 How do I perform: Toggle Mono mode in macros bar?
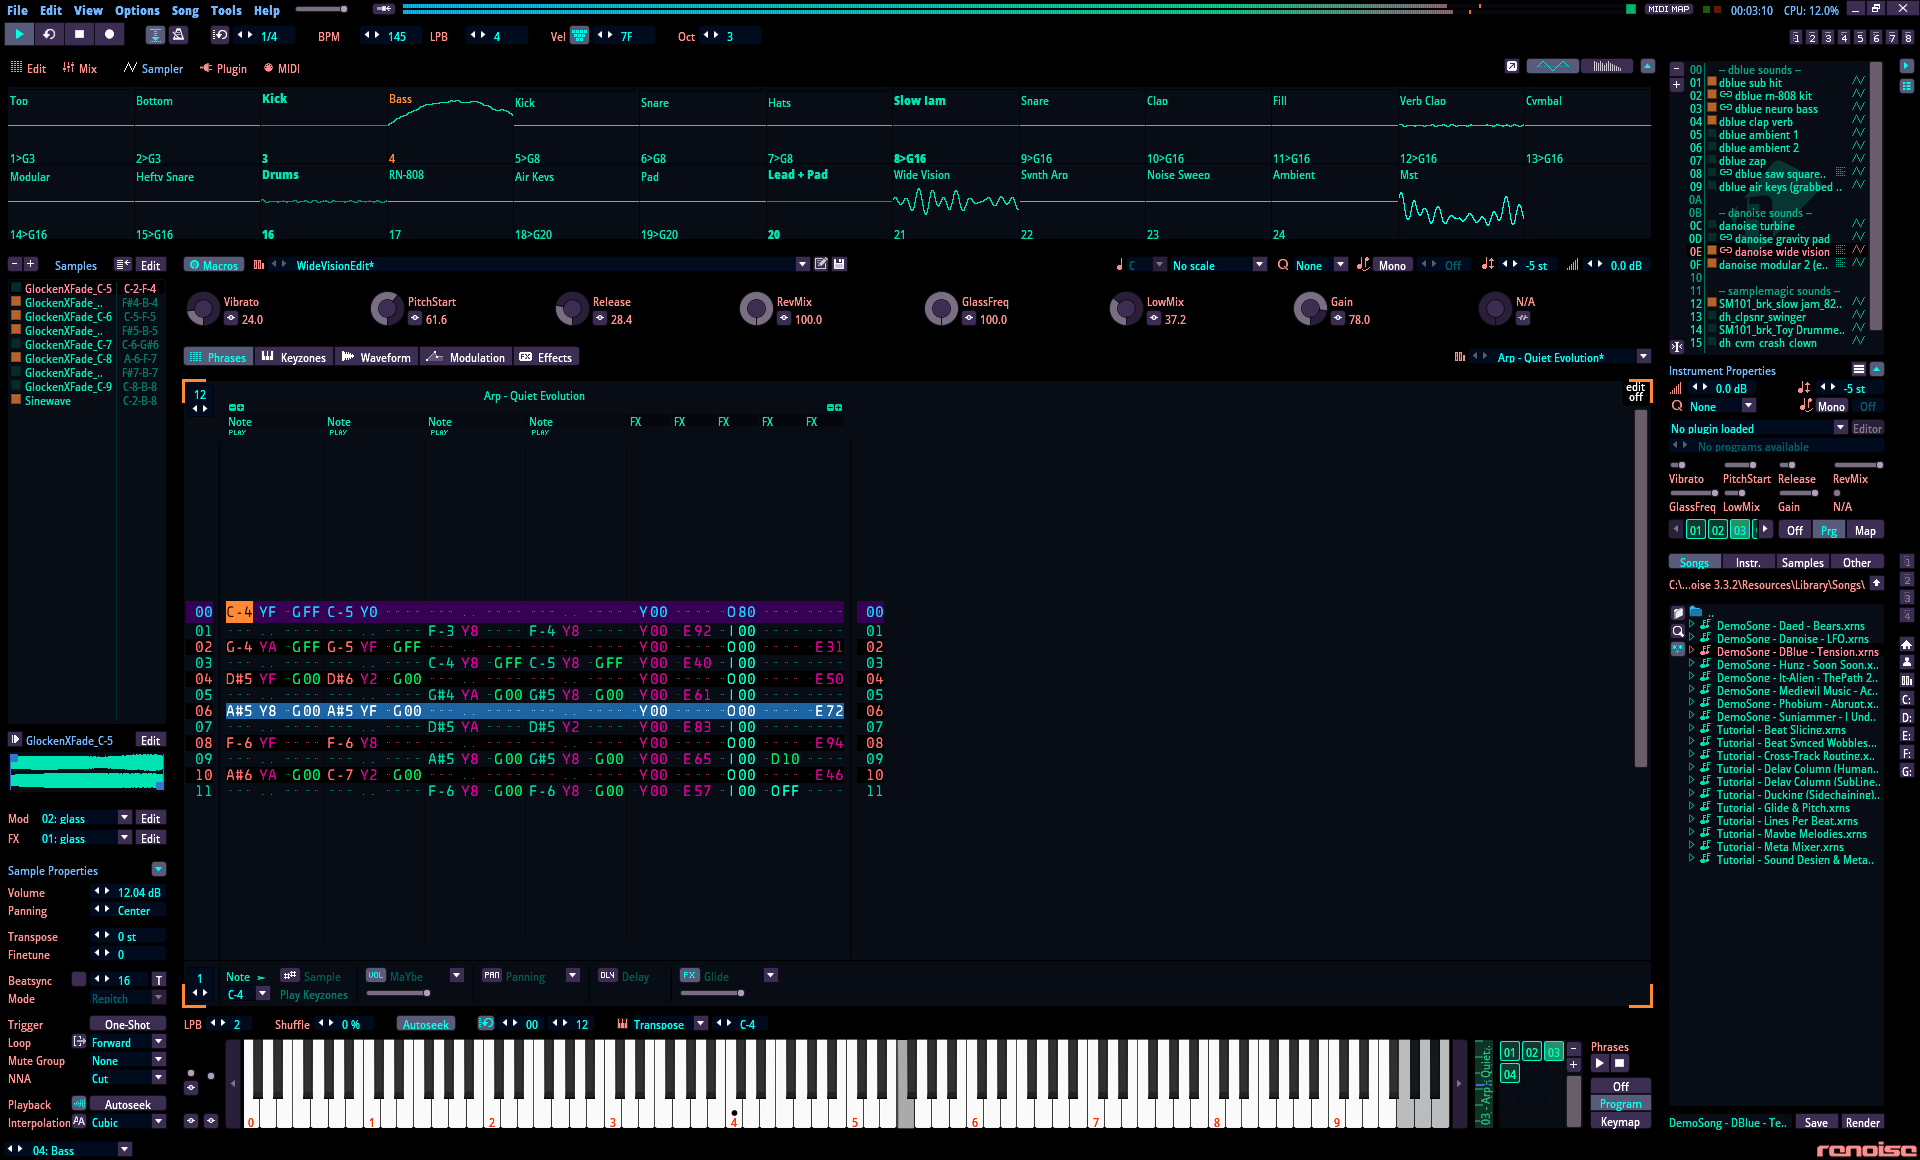(x=1391, y=265)
